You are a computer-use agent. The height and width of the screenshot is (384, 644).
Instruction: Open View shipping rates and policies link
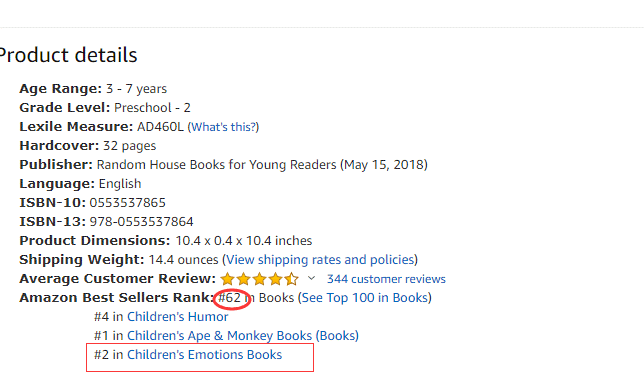point(320,260)
